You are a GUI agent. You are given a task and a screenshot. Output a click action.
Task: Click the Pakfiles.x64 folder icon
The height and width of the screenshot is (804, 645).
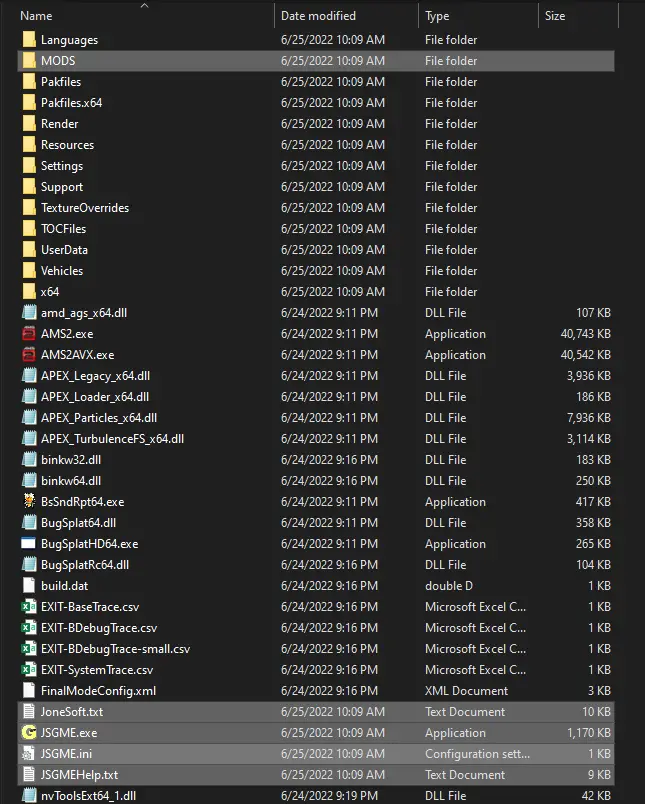pos(29,103)
